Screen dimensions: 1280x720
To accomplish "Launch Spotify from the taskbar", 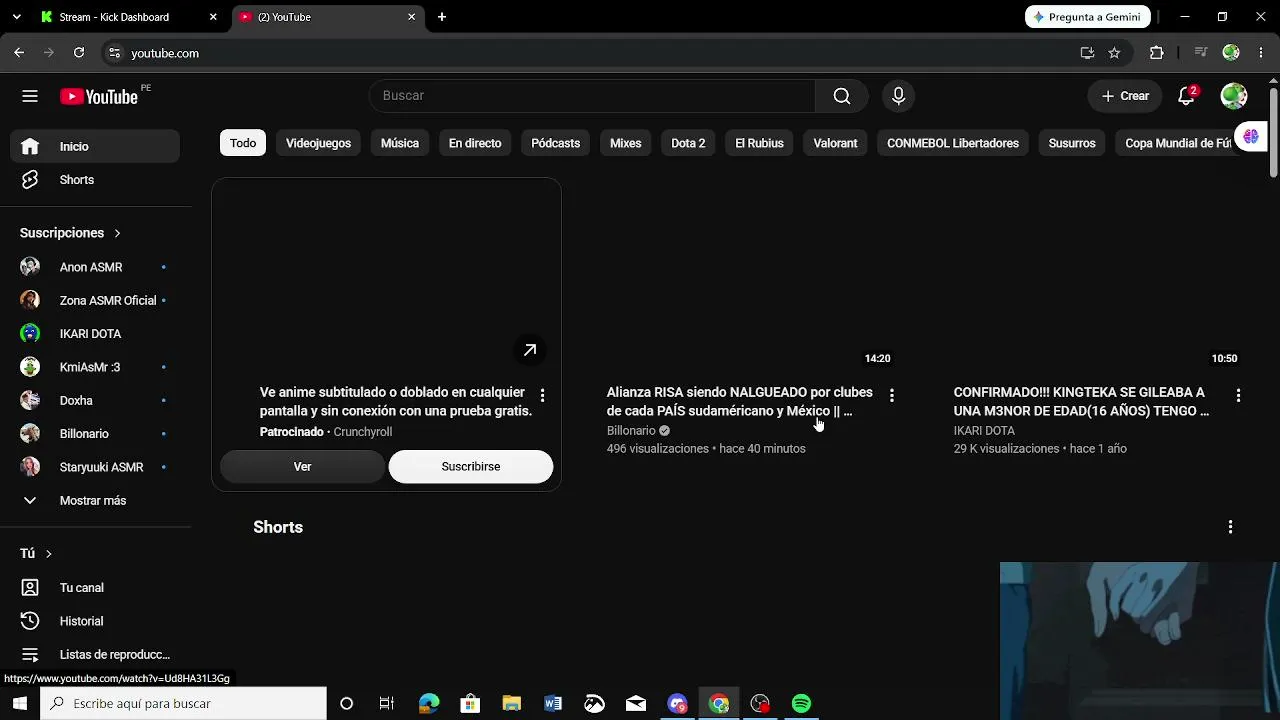I will [801, 704].
